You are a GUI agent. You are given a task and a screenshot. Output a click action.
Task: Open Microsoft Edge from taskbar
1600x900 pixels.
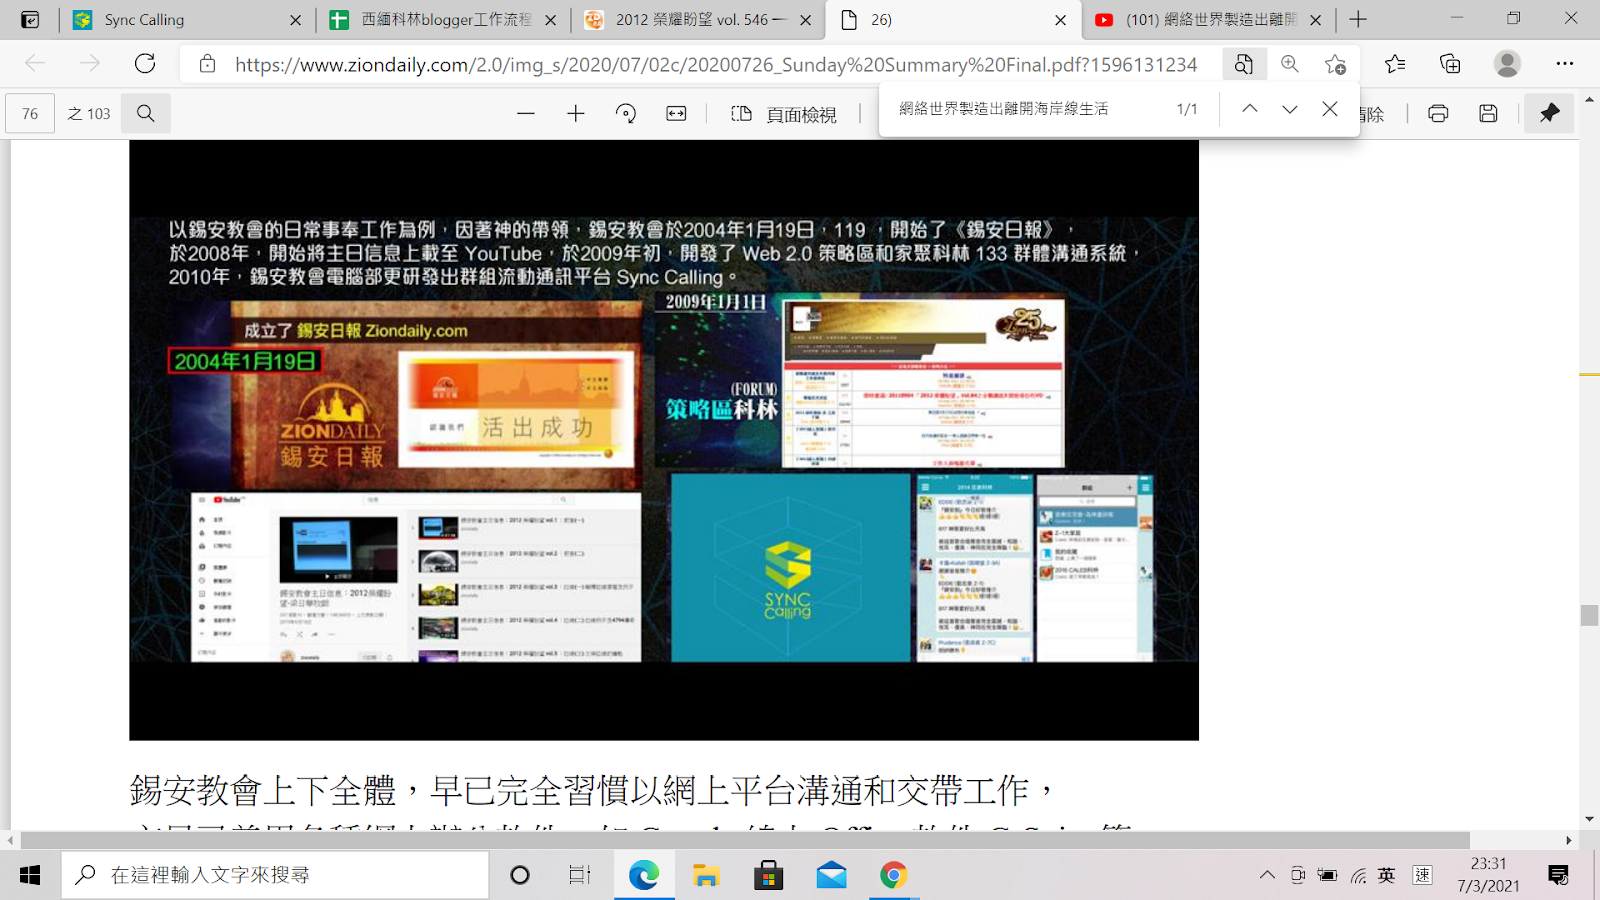click(x=643, y=875)
